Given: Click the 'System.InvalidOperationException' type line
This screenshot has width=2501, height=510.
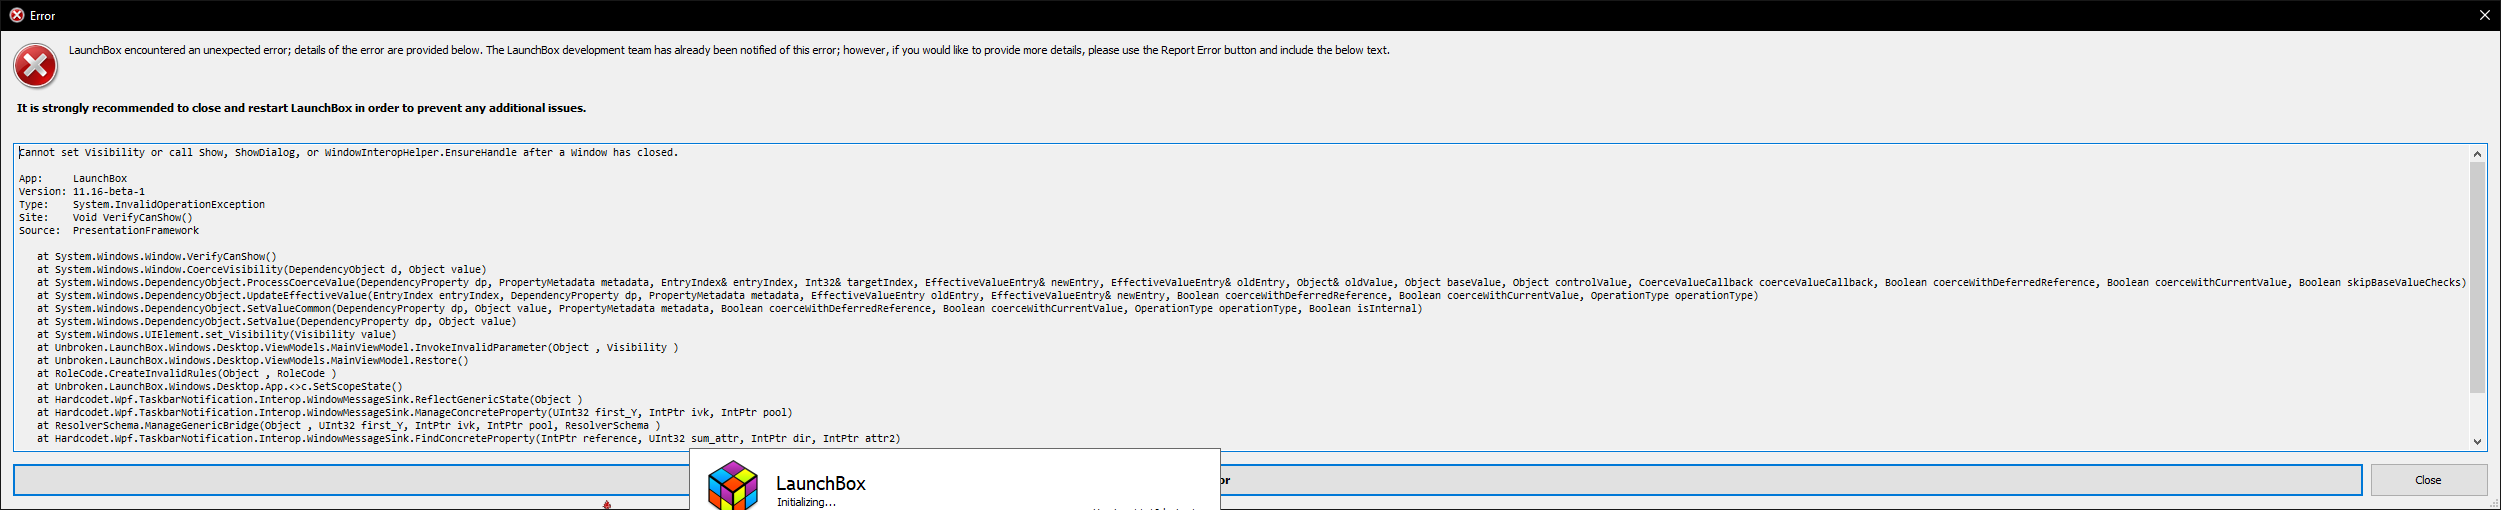Looking at the screenshot, I should [142, 205].
